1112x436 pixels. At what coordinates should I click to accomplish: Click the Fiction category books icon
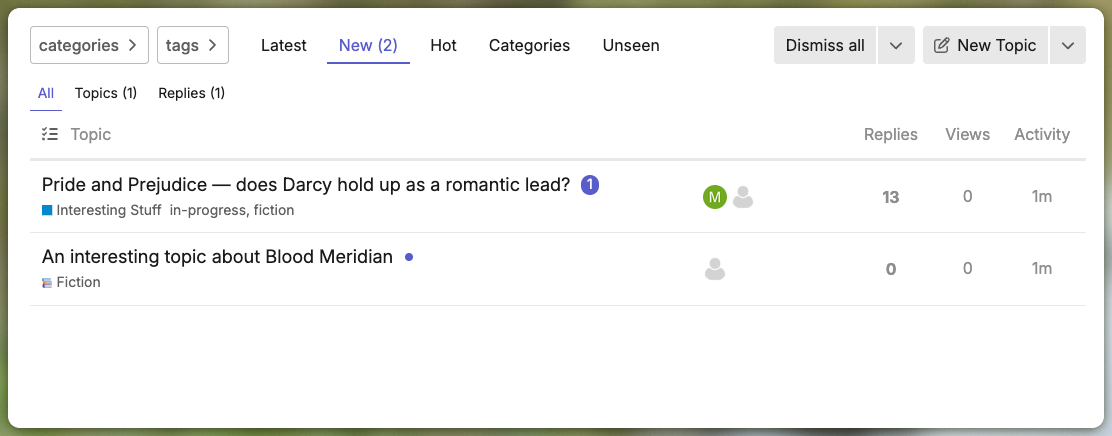[47, 283]
